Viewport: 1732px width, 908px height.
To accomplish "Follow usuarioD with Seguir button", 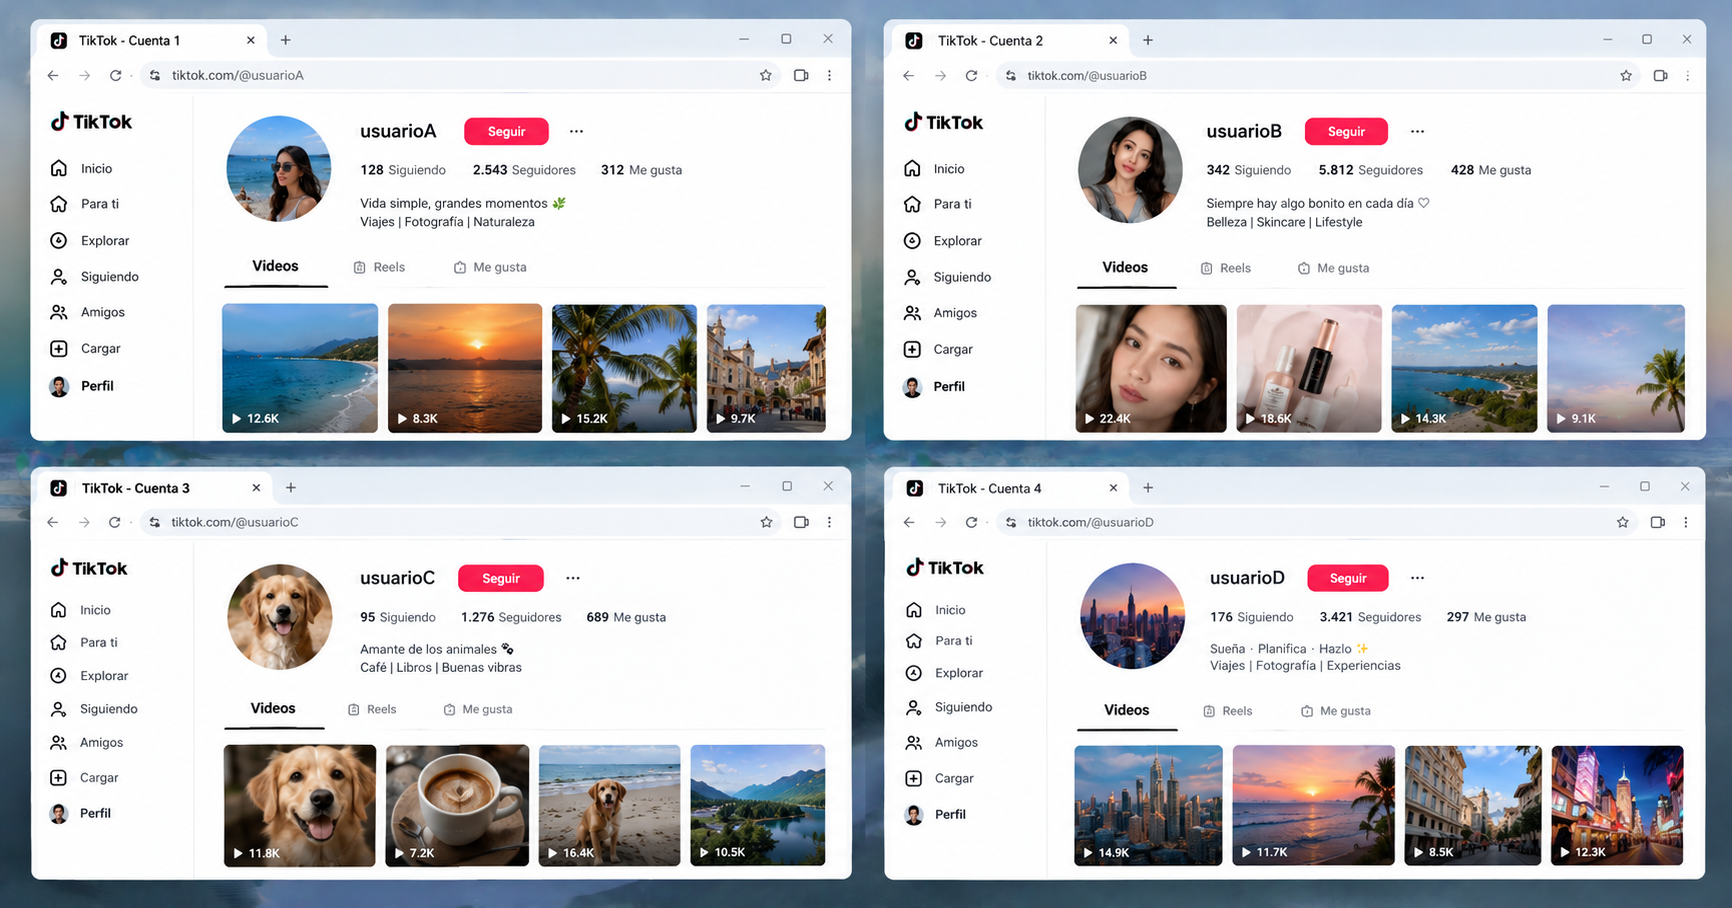I will (x=1348, y=578).
